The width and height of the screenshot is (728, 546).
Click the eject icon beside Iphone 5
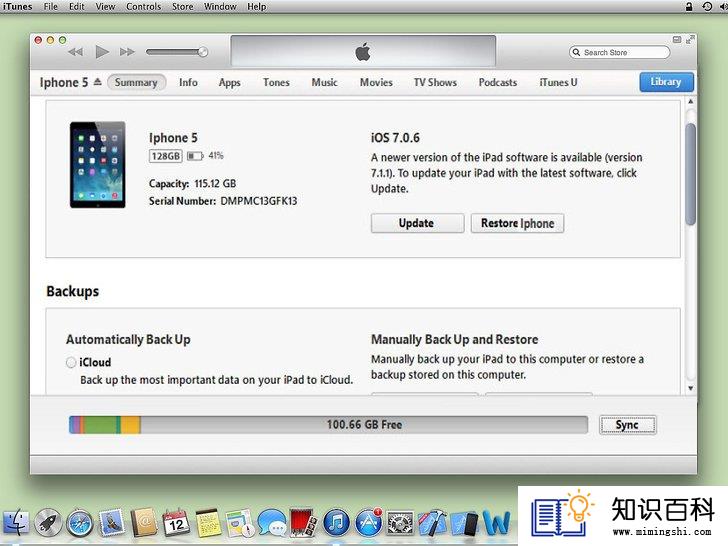(x=98, y=82)
